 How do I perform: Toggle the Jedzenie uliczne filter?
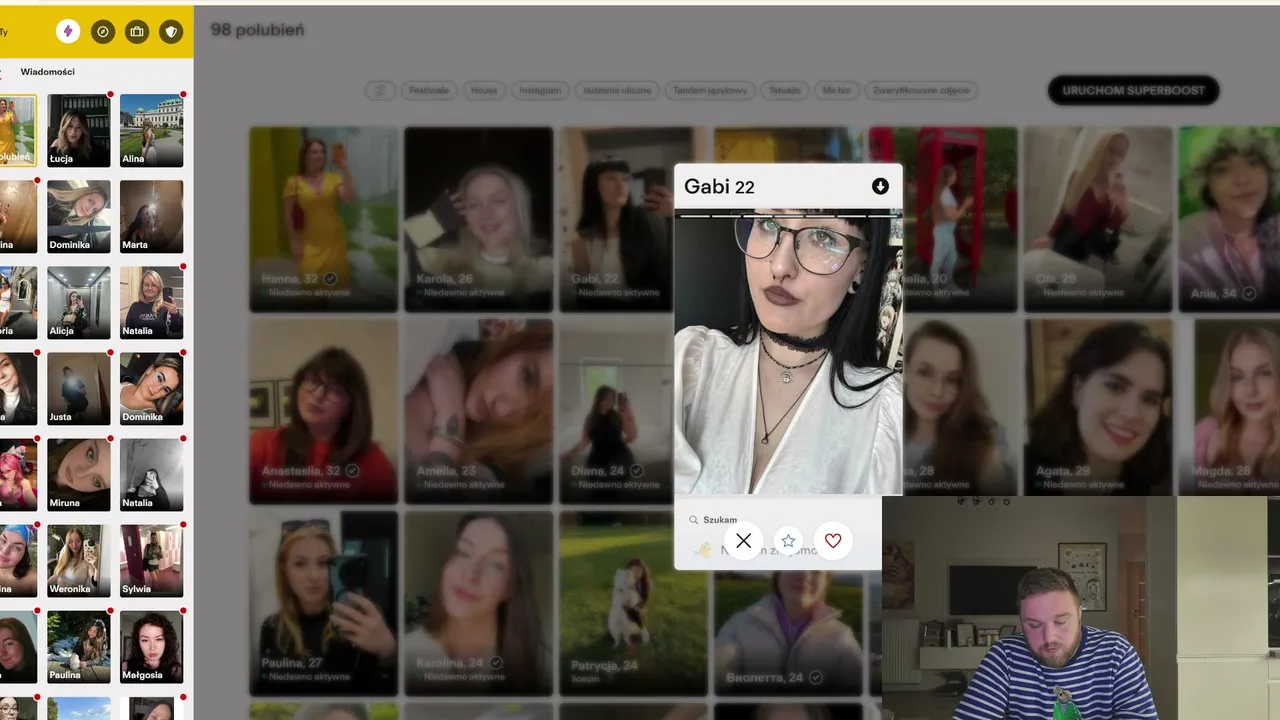point(616,90)
